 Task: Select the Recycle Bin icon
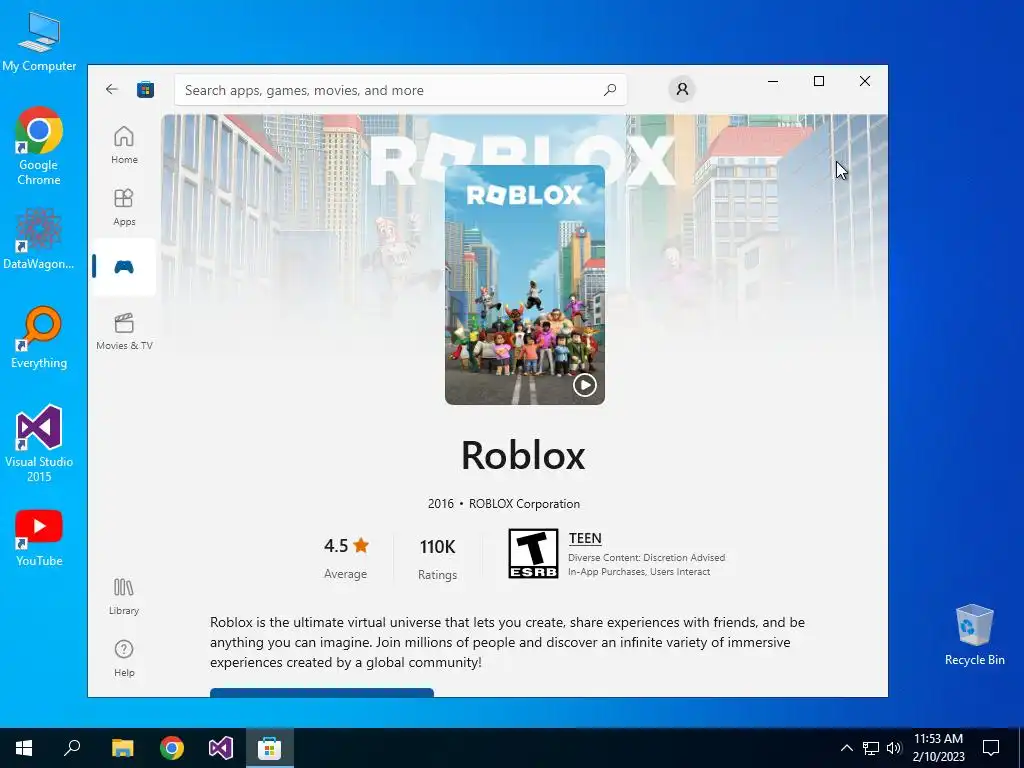point(974,635)
